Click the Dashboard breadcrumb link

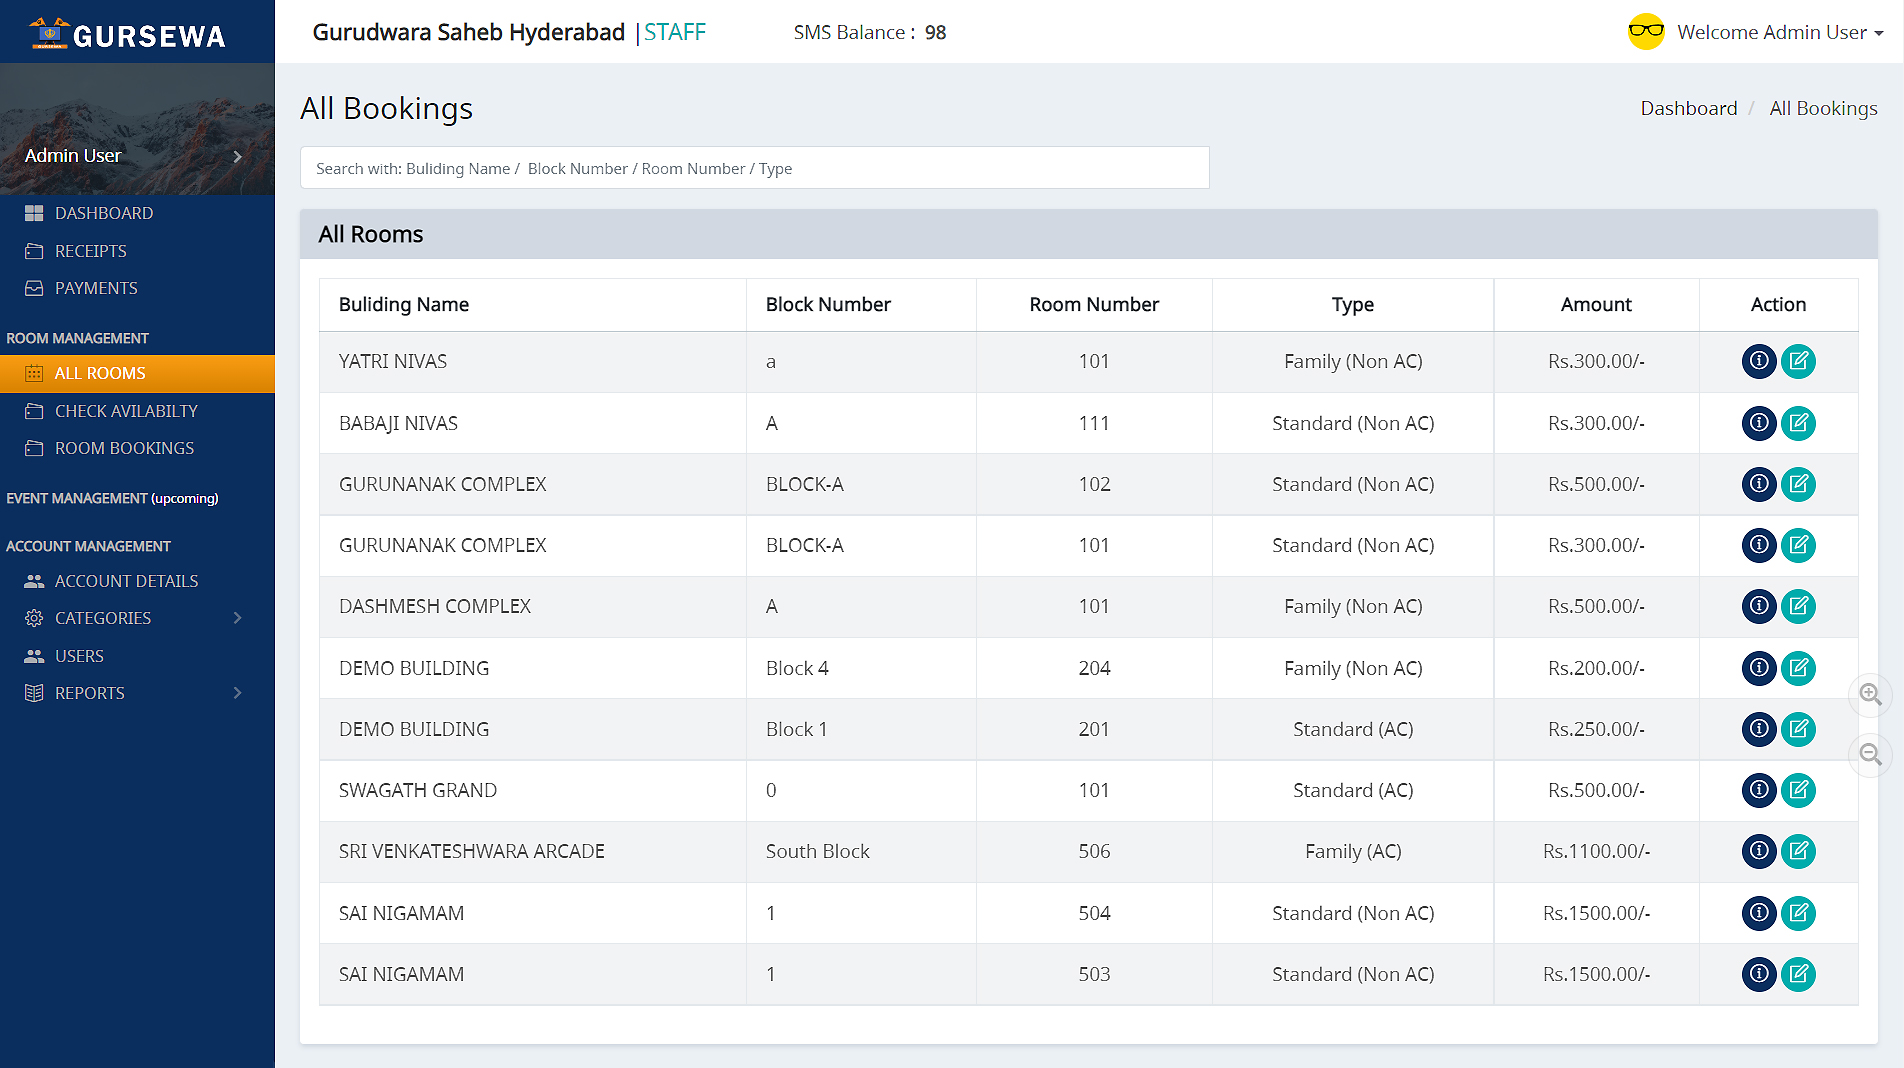tap(1688, 108)
